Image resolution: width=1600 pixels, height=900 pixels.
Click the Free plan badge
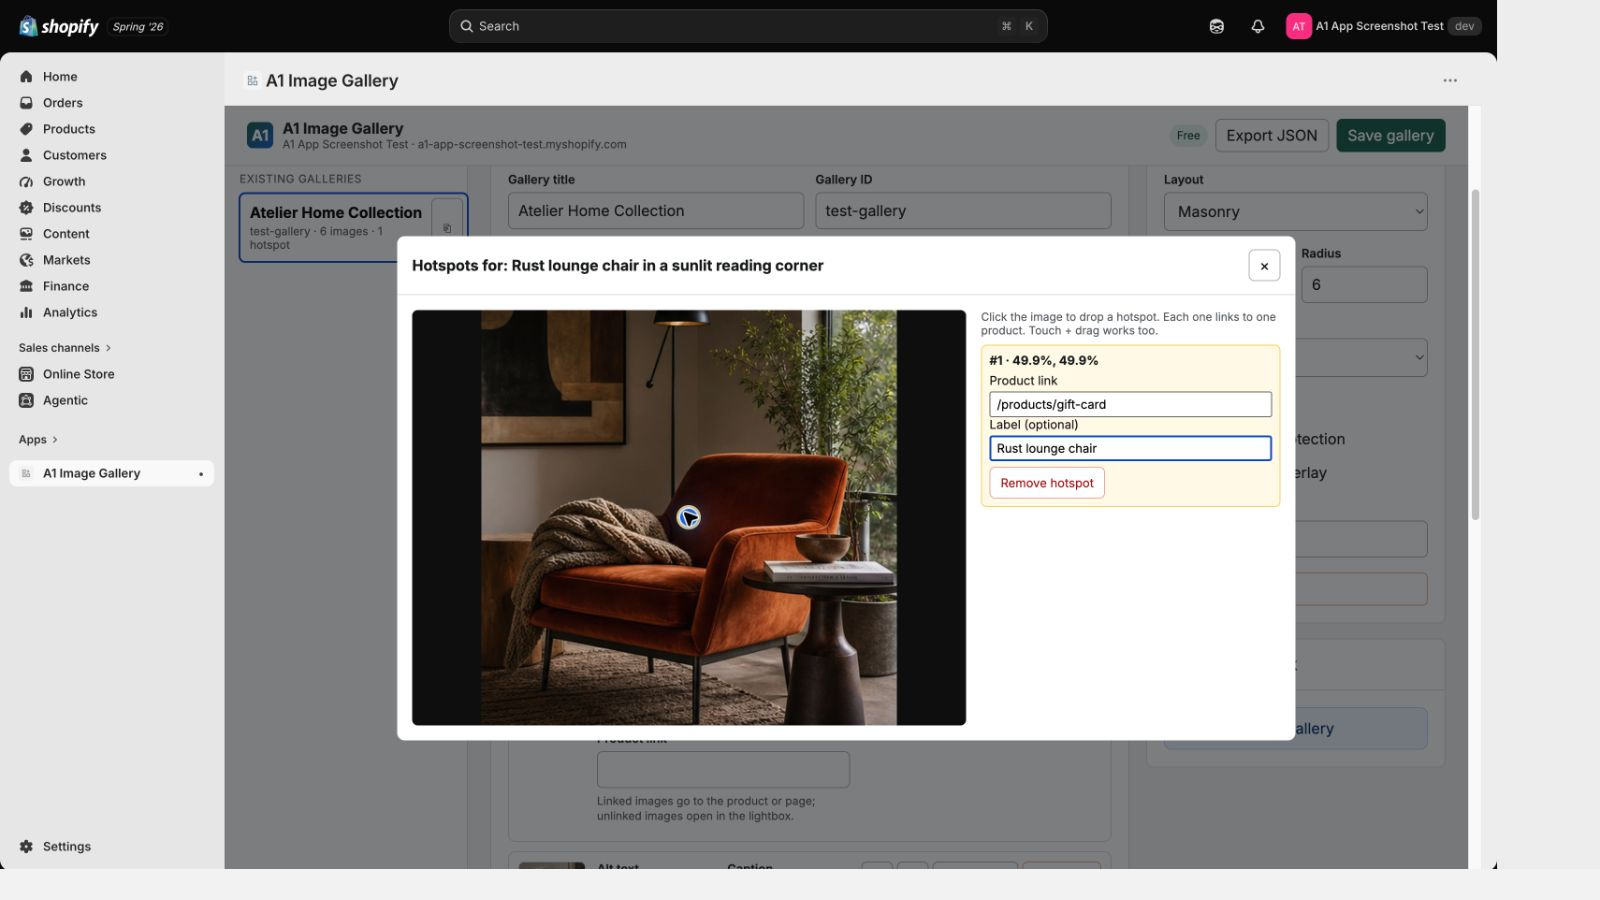coord(1188,136)
